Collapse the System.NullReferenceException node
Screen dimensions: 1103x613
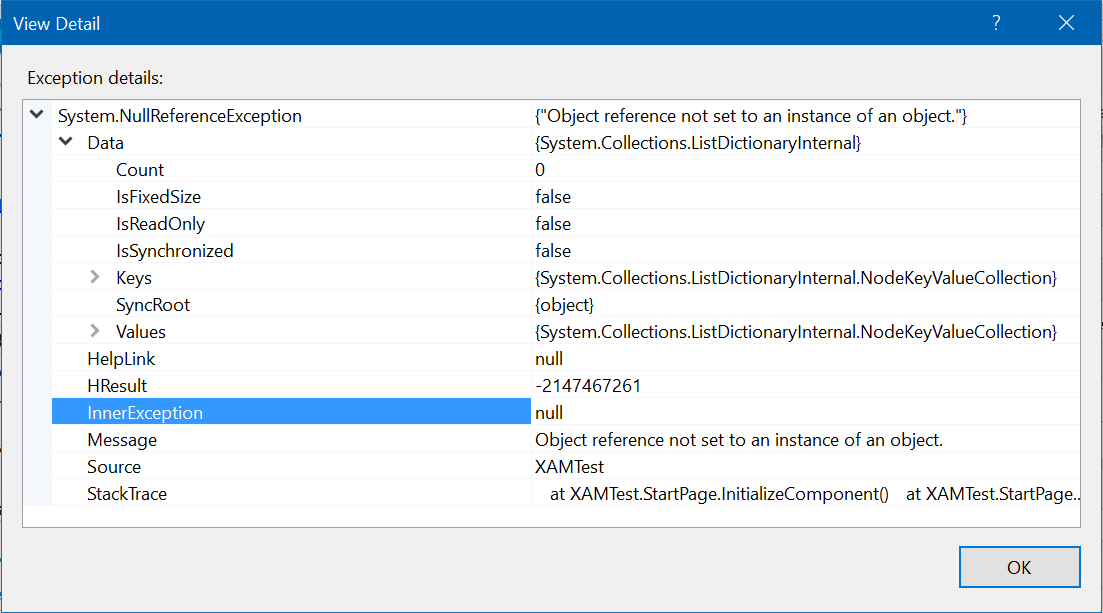[x=36, y=115]
